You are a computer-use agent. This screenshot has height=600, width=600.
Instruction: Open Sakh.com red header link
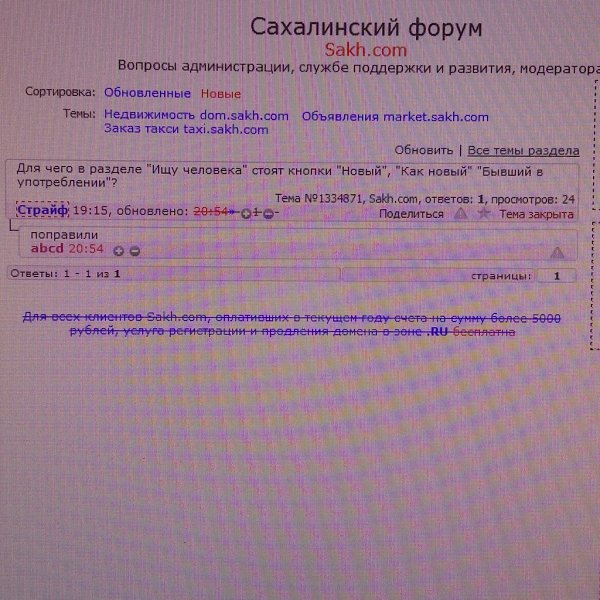(x=366, y=50)
